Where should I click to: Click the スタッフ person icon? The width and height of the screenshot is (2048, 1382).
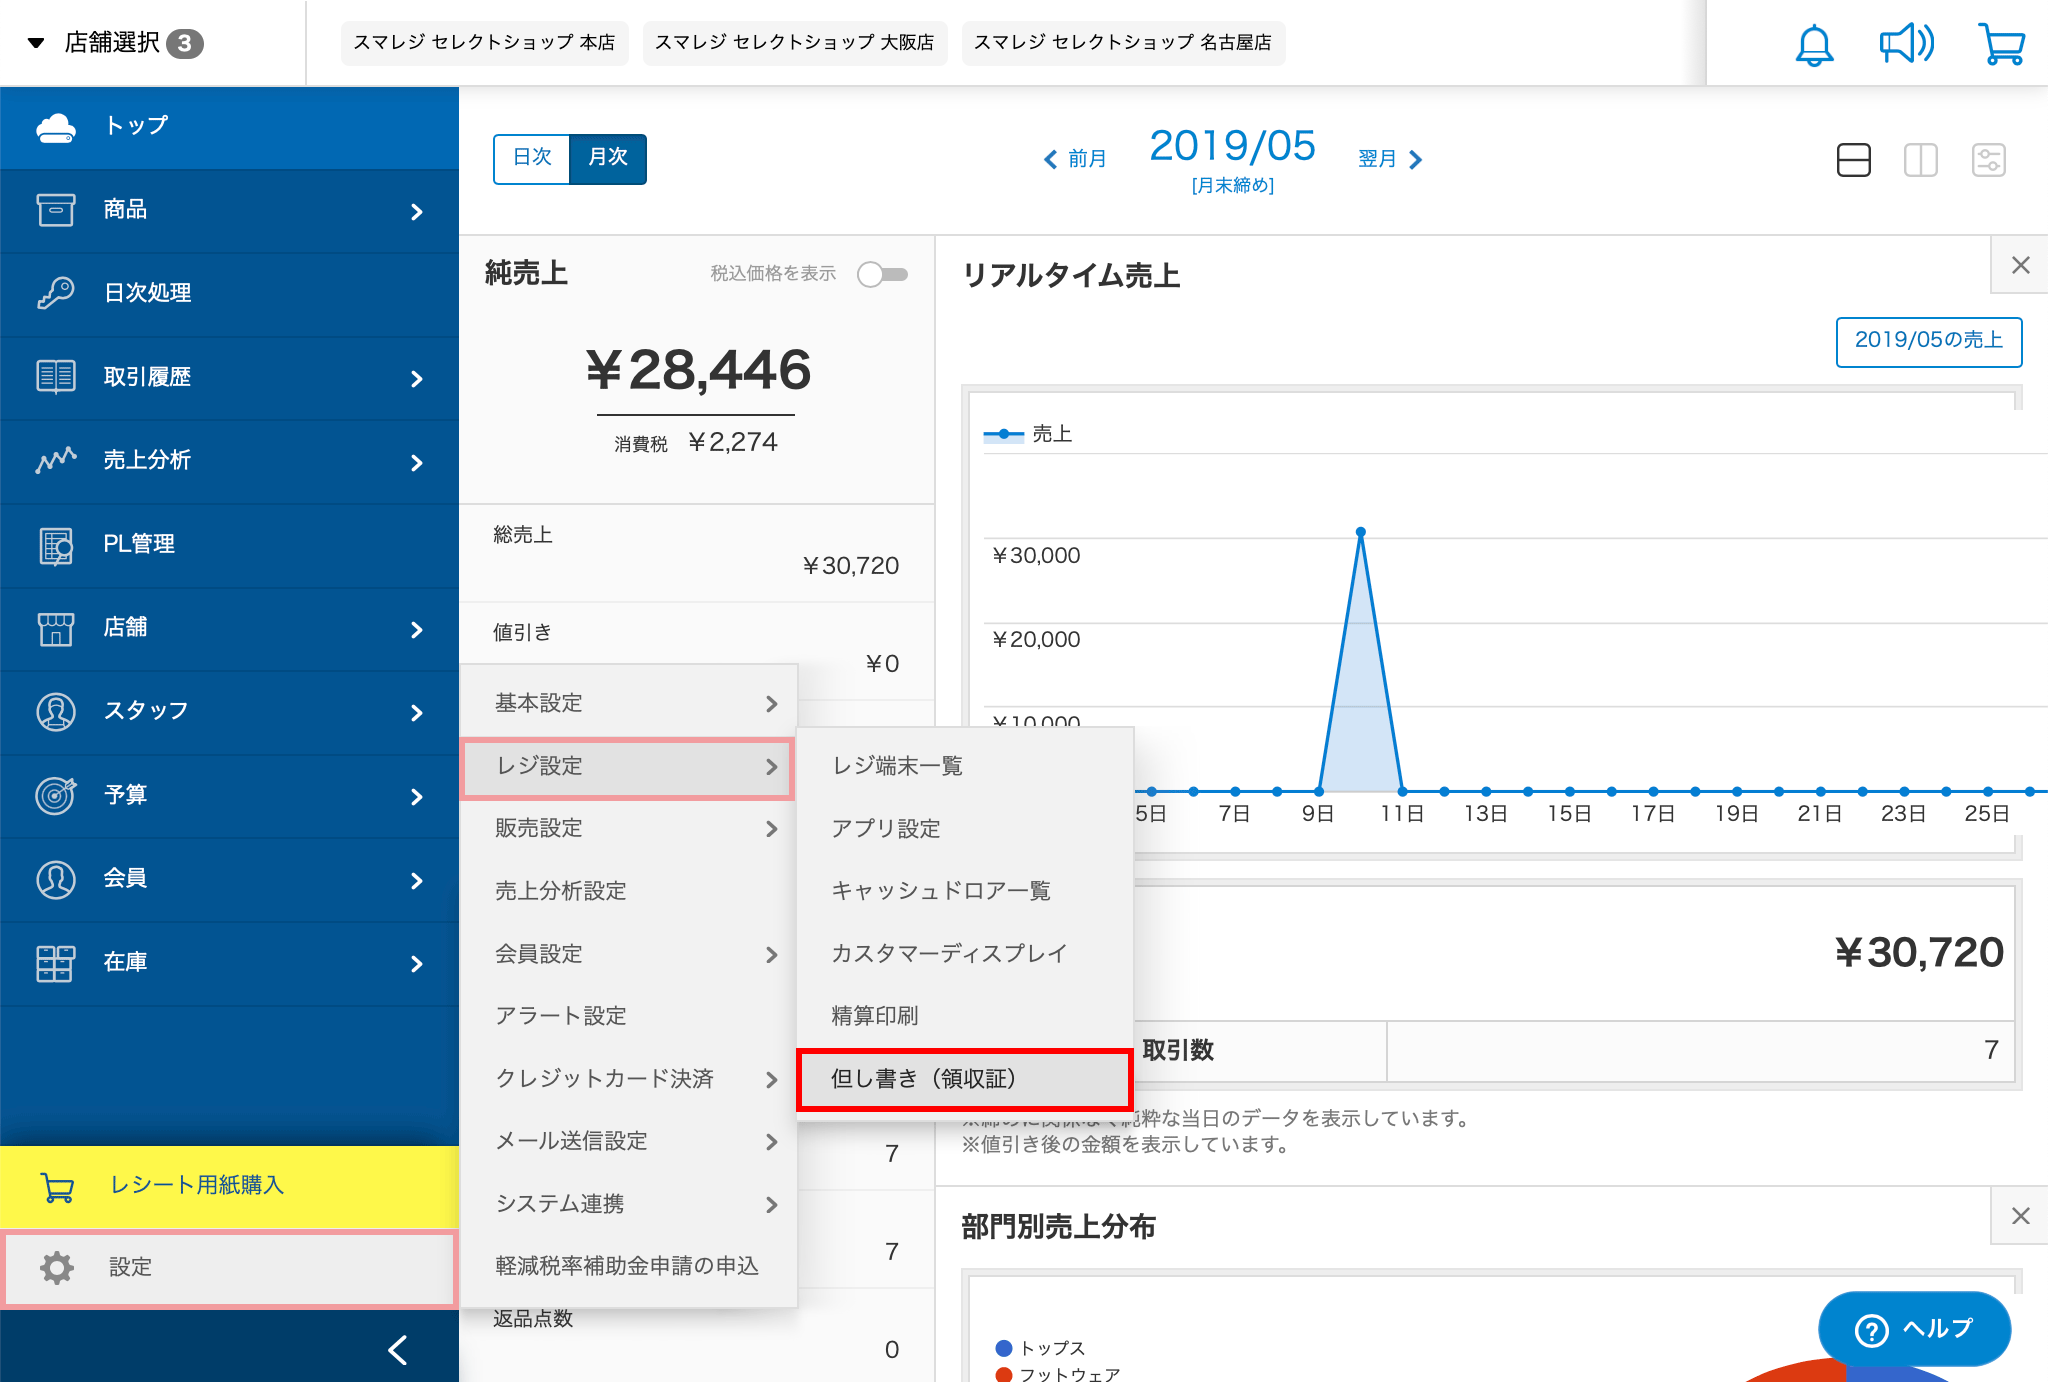click(56, 712)
